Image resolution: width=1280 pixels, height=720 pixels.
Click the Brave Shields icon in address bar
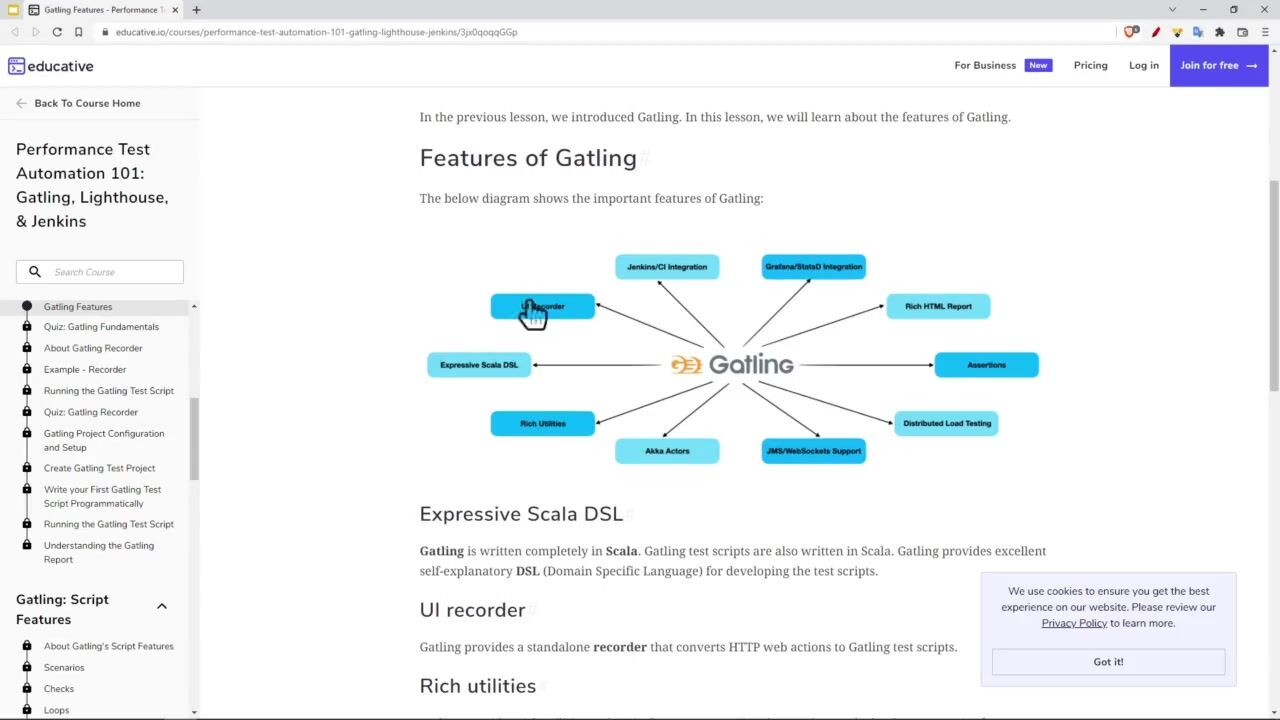coord(1131,32)
